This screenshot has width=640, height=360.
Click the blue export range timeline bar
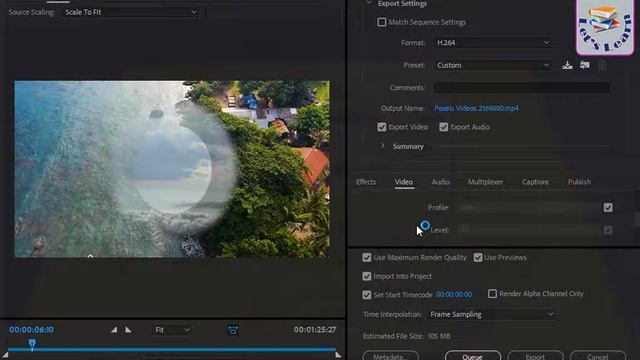tap(171, 349)
